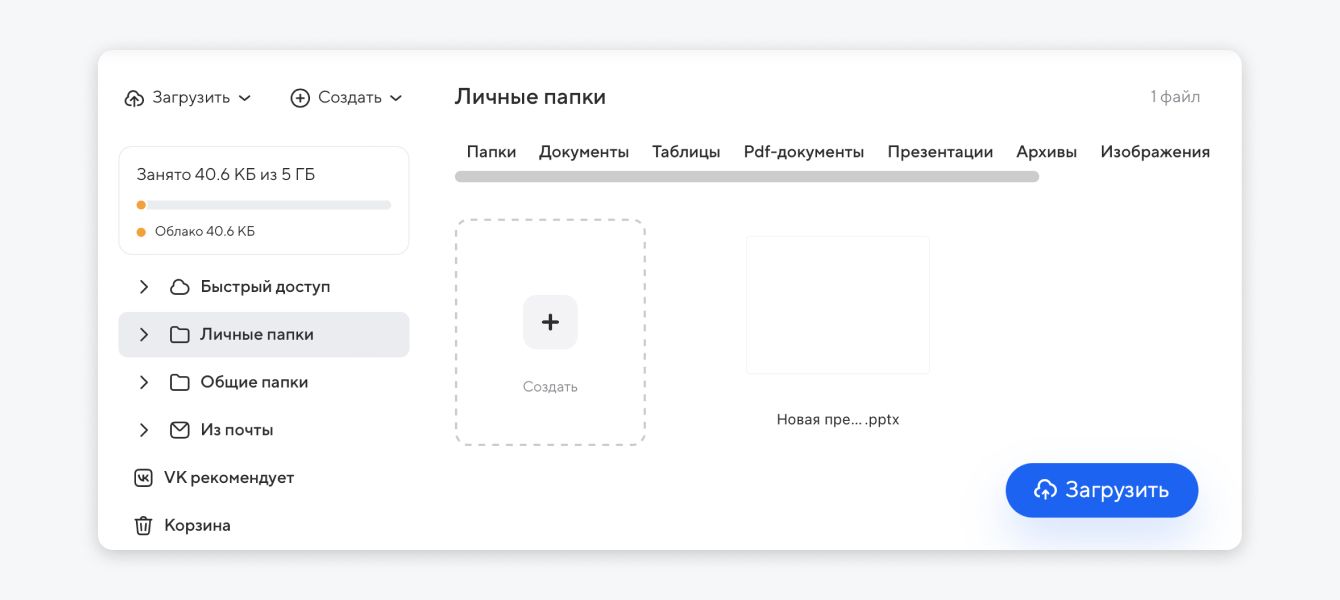Screen dimensions: 1340x600
Task: Click the cloud upload icon next to Загрузить
Action: coord(134,97)
